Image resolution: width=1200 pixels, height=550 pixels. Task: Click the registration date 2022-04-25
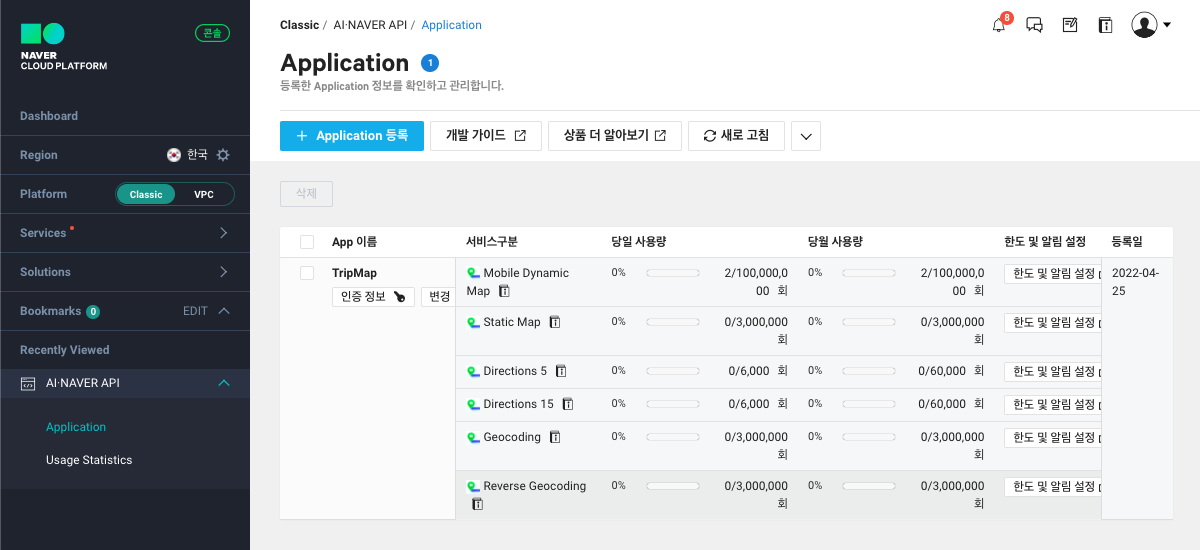(x=1135, y=282)
